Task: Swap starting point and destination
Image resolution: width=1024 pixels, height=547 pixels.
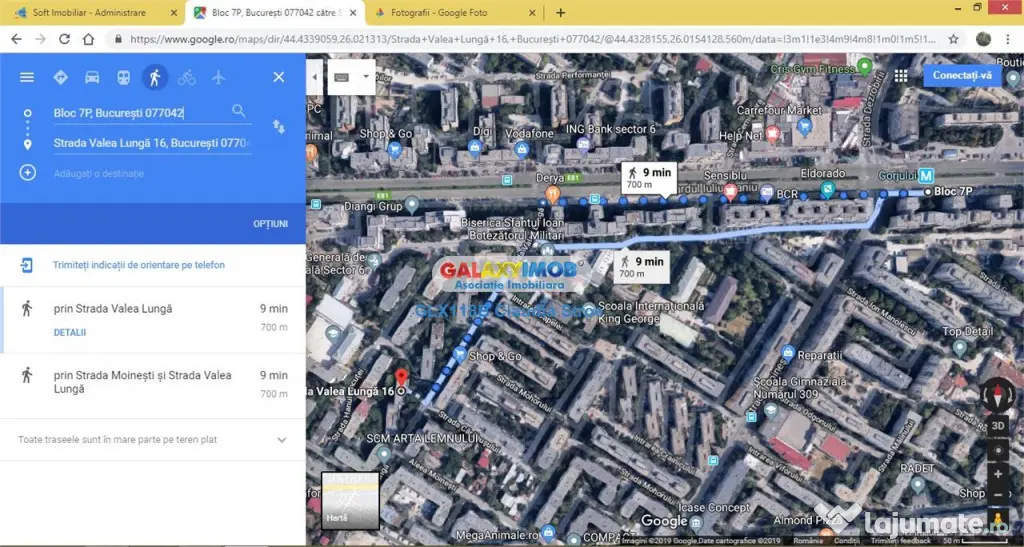Action: point(279,127)
